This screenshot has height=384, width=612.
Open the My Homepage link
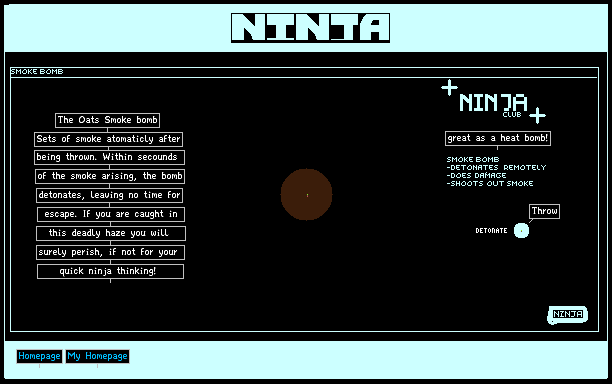pos(98,356)
